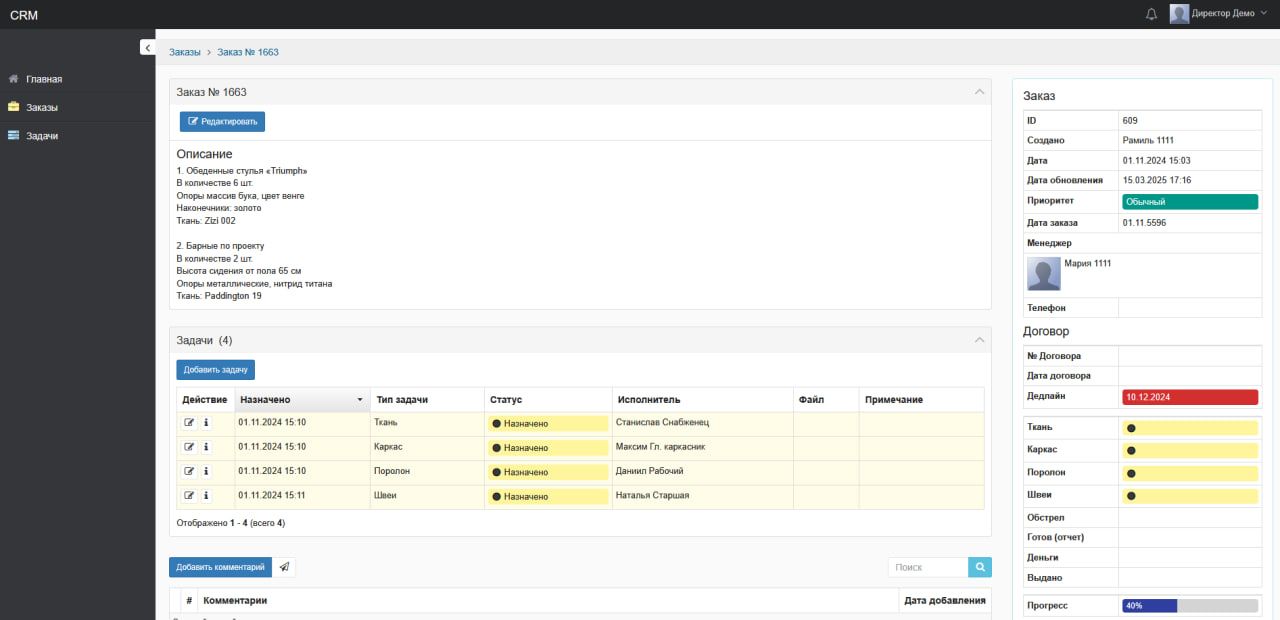Viewport: 1280px width, 620px height.
Task: Show info for the Швеи task
Action: pyautogui.click(x=206, y=495)
